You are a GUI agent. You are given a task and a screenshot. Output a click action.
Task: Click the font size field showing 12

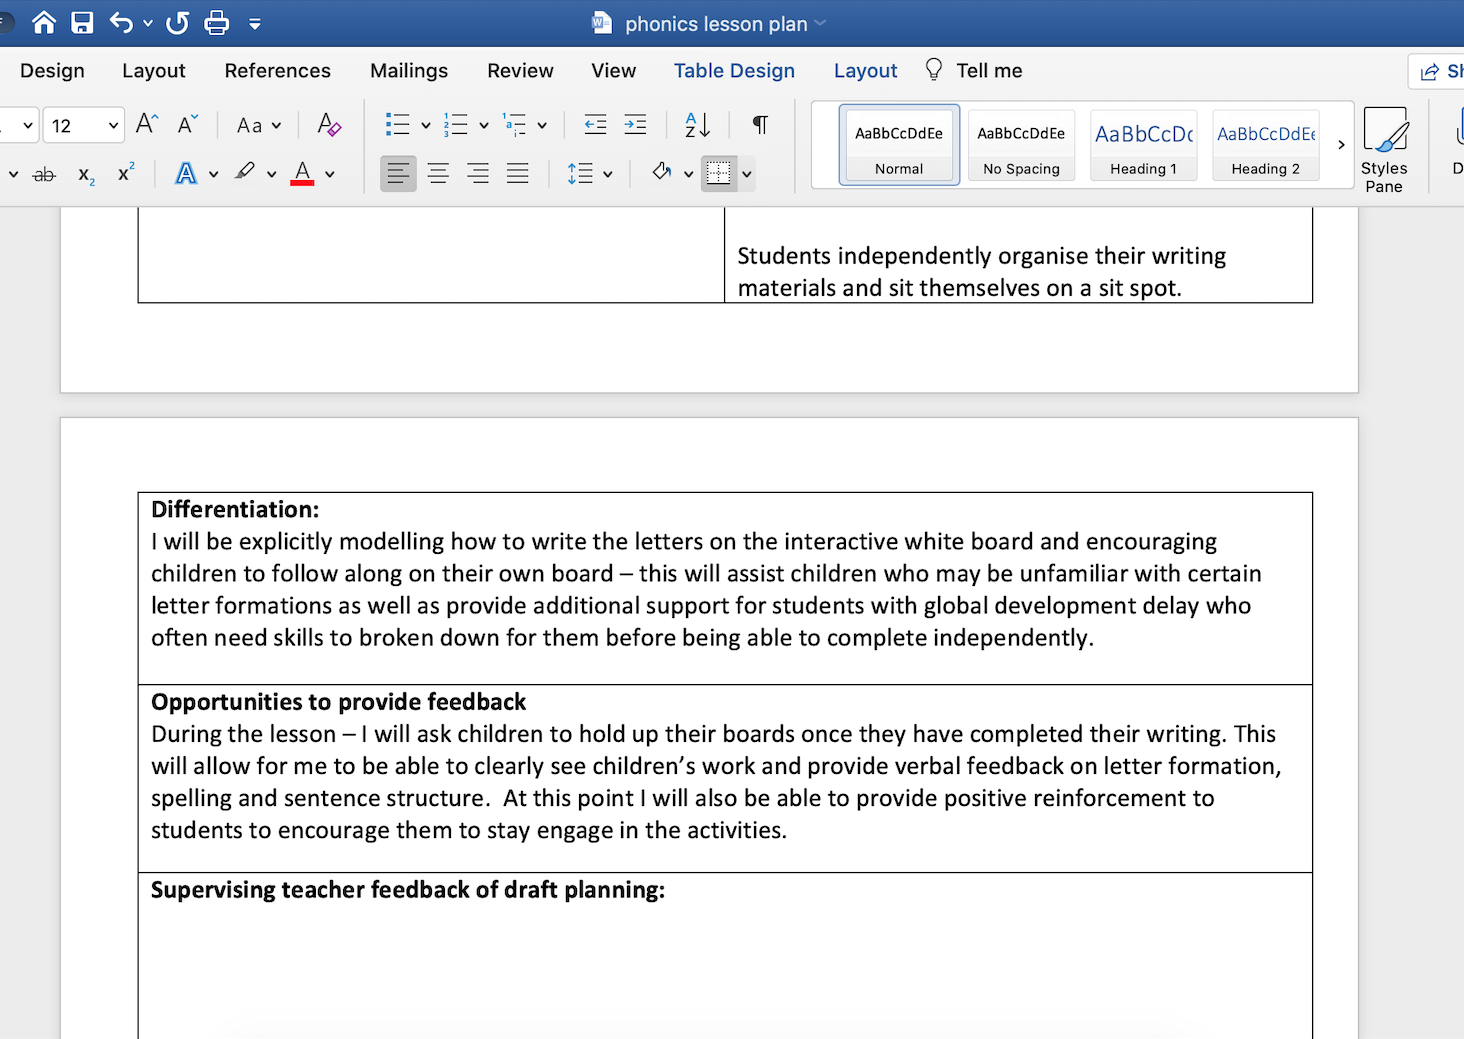(x=75, y=125)
